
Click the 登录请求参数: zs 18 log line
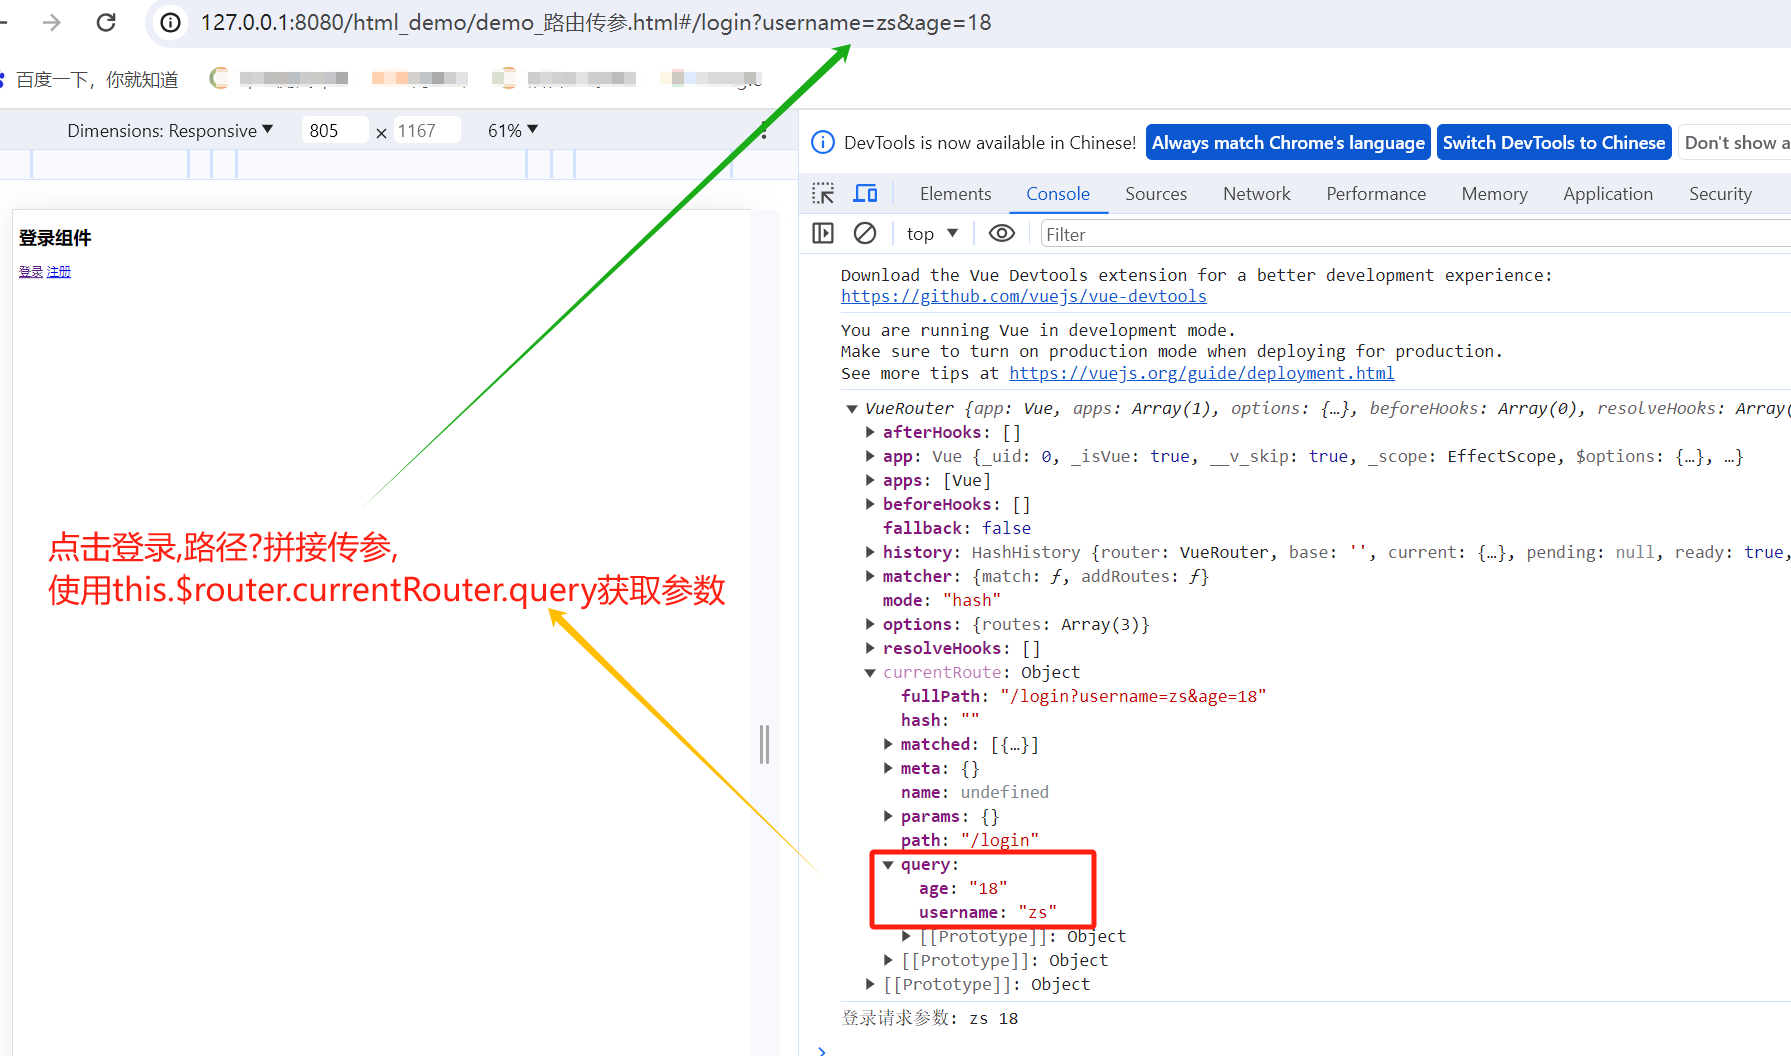[x=930, y=1018]
